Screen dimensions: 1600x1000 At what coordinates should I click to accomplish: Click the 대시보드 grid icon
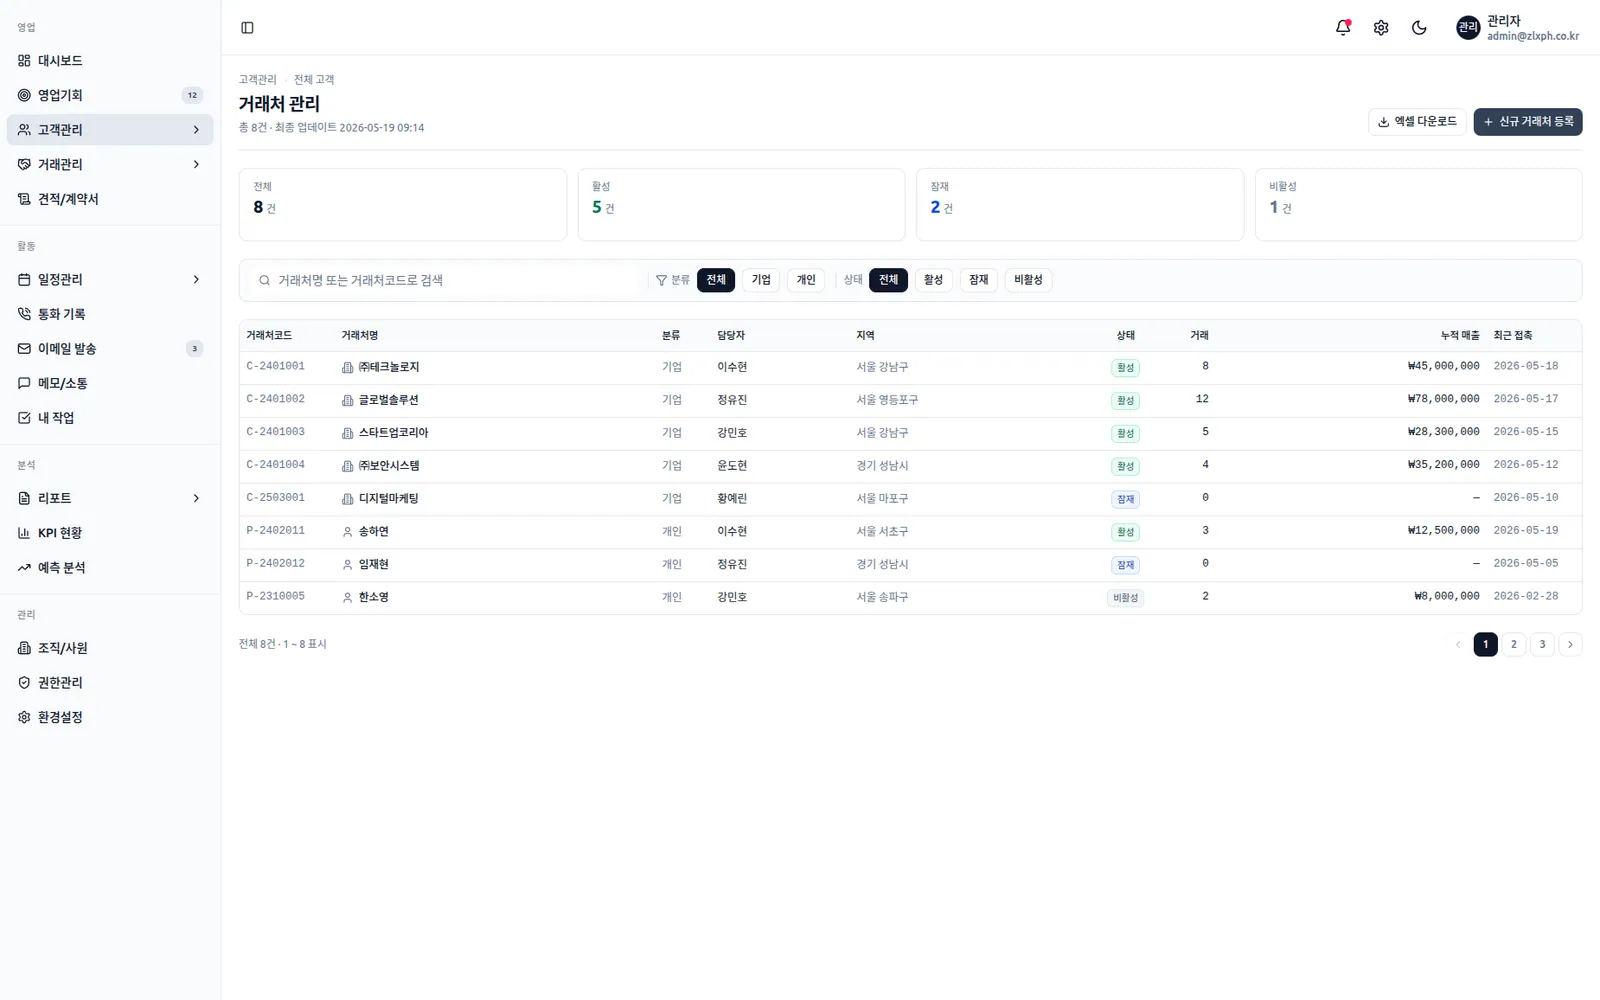(x=24, y=61)
